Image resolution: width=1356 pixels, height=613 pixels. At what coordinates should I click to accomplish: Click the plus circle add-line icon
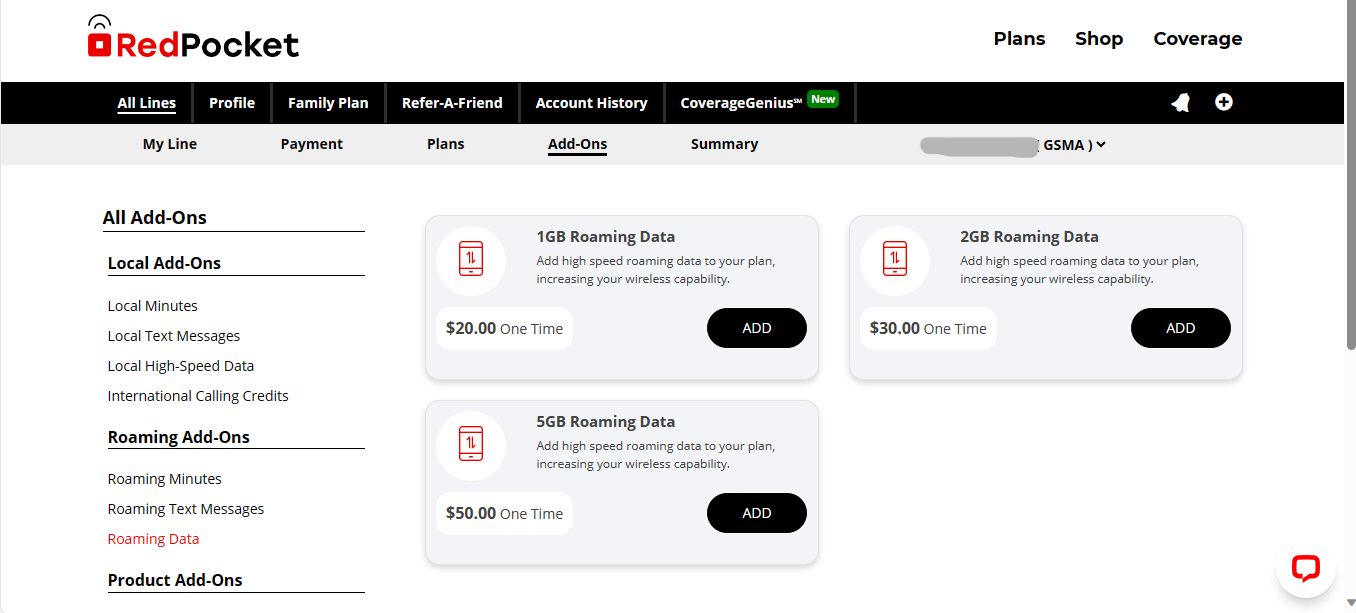pos(1224,102)
